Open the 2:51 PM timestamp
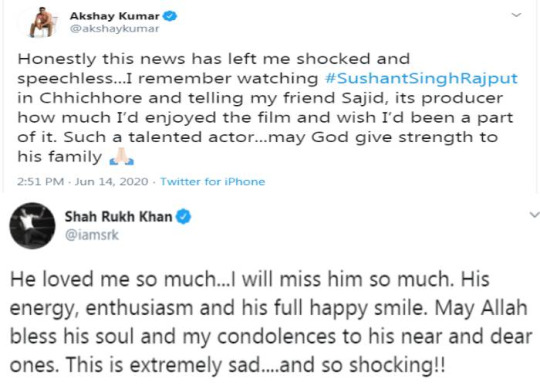 tap(41, 181)
